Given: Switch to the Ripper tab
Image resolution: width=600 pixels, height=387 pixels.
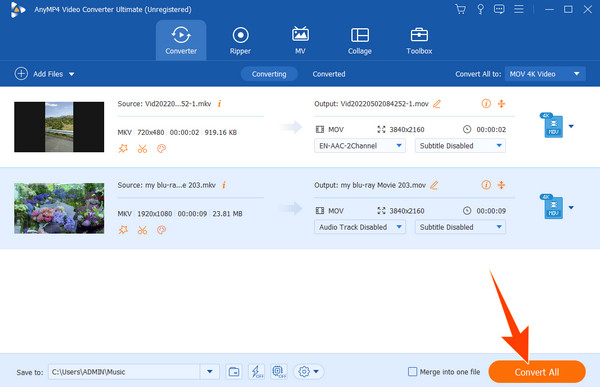Looking at the screenshot, I should 240,40.
